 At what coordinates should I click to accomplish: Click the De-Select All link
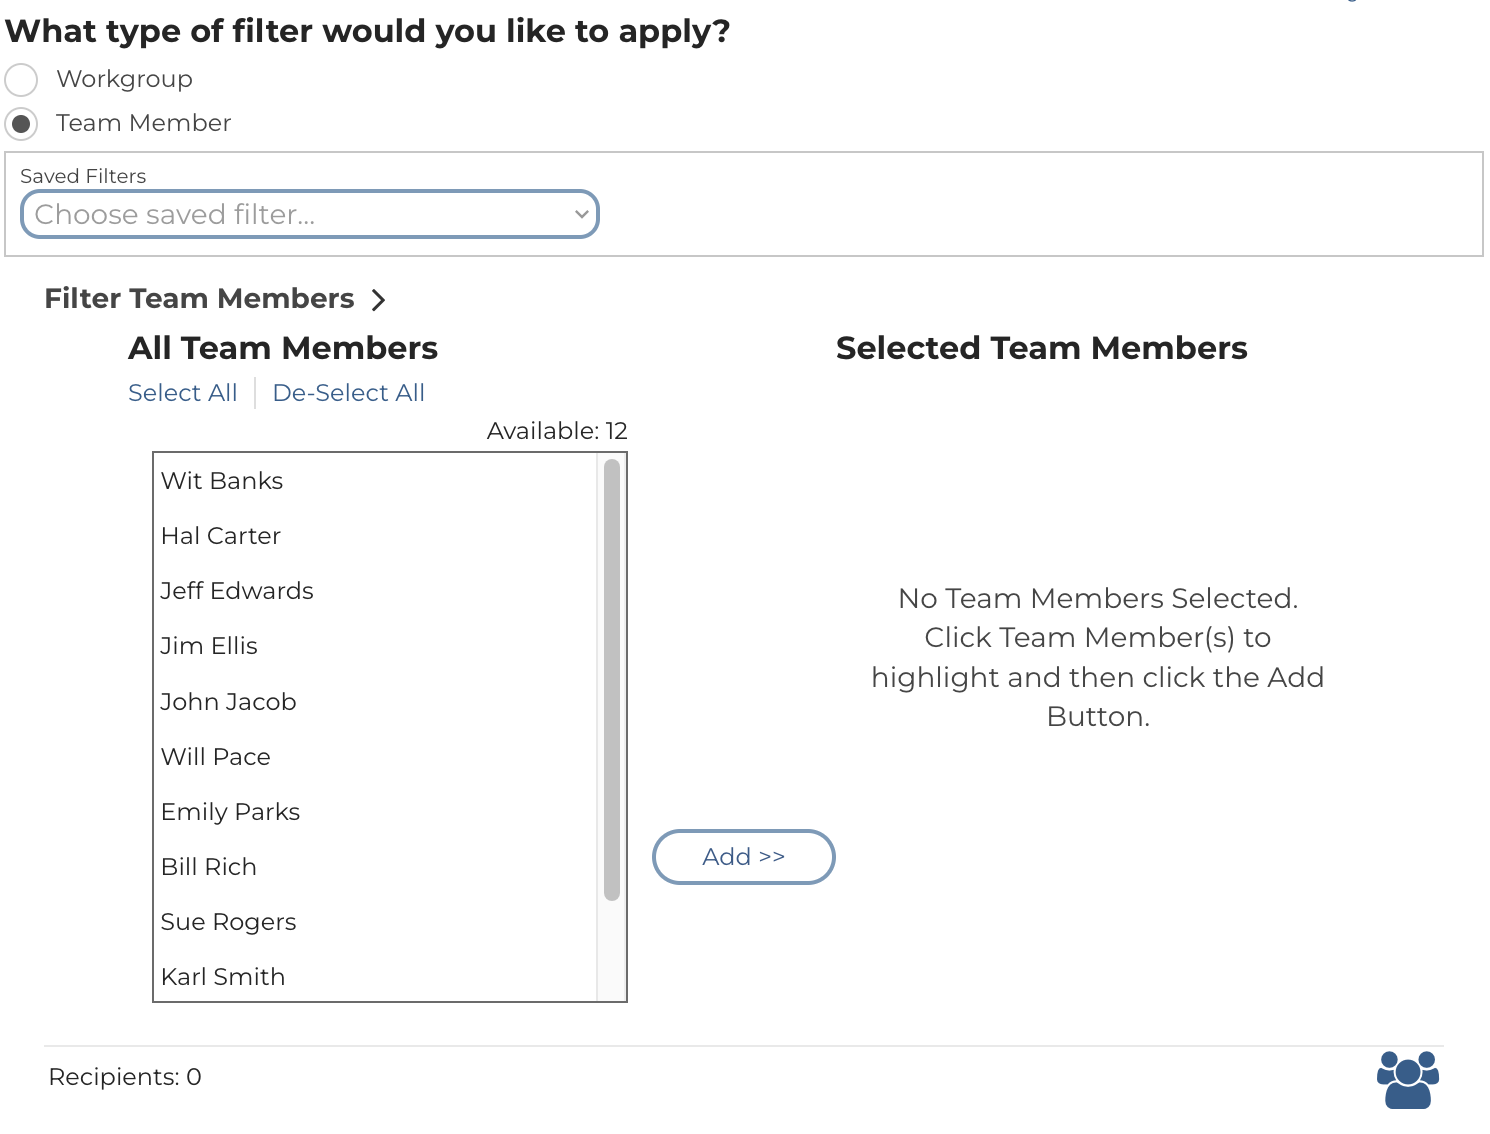click(348, 393)
